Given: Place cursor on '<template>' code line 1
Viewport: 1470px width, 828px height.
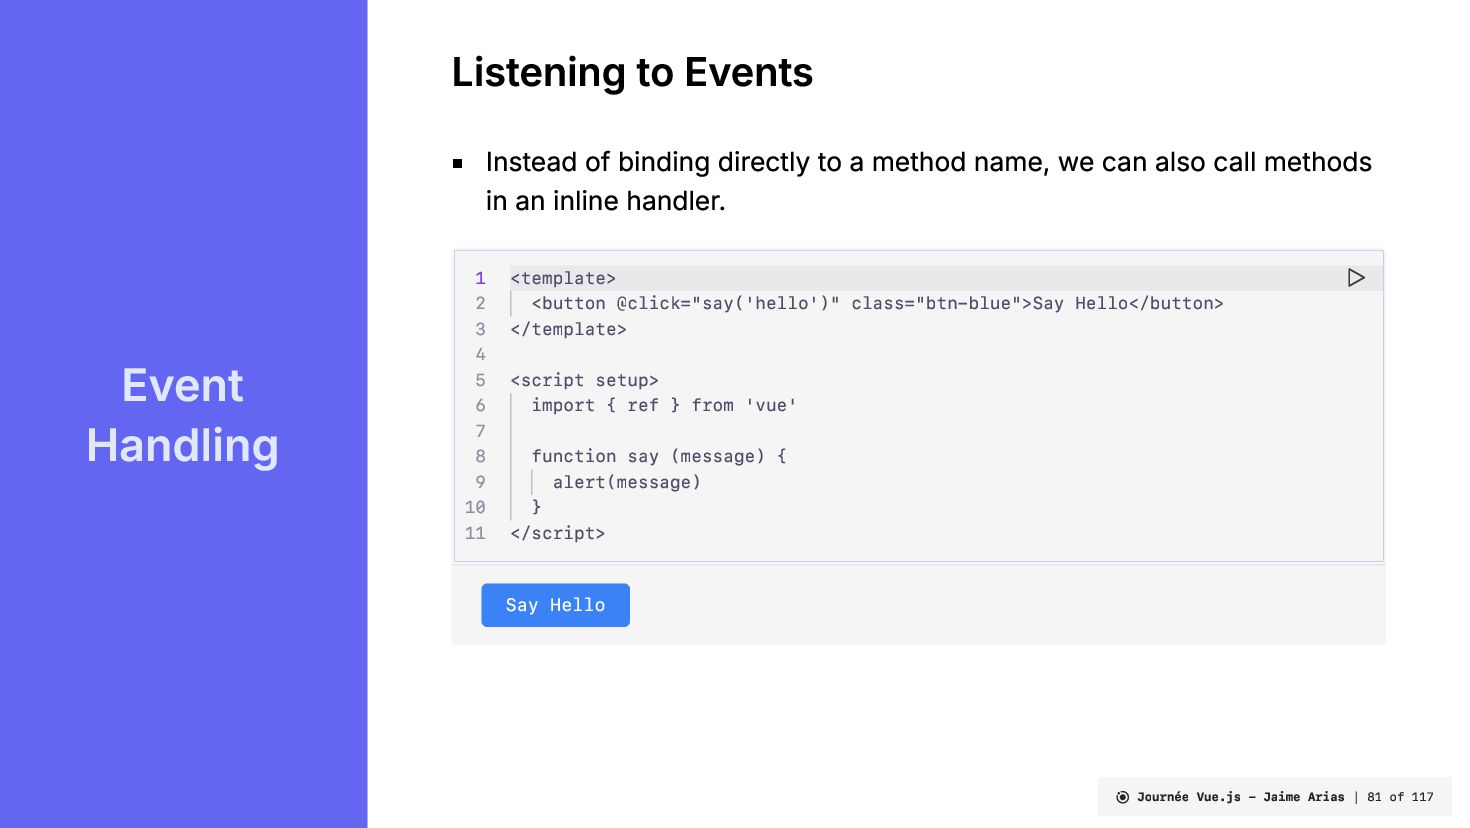Looking at the screenshot, I should pos(563,278).
